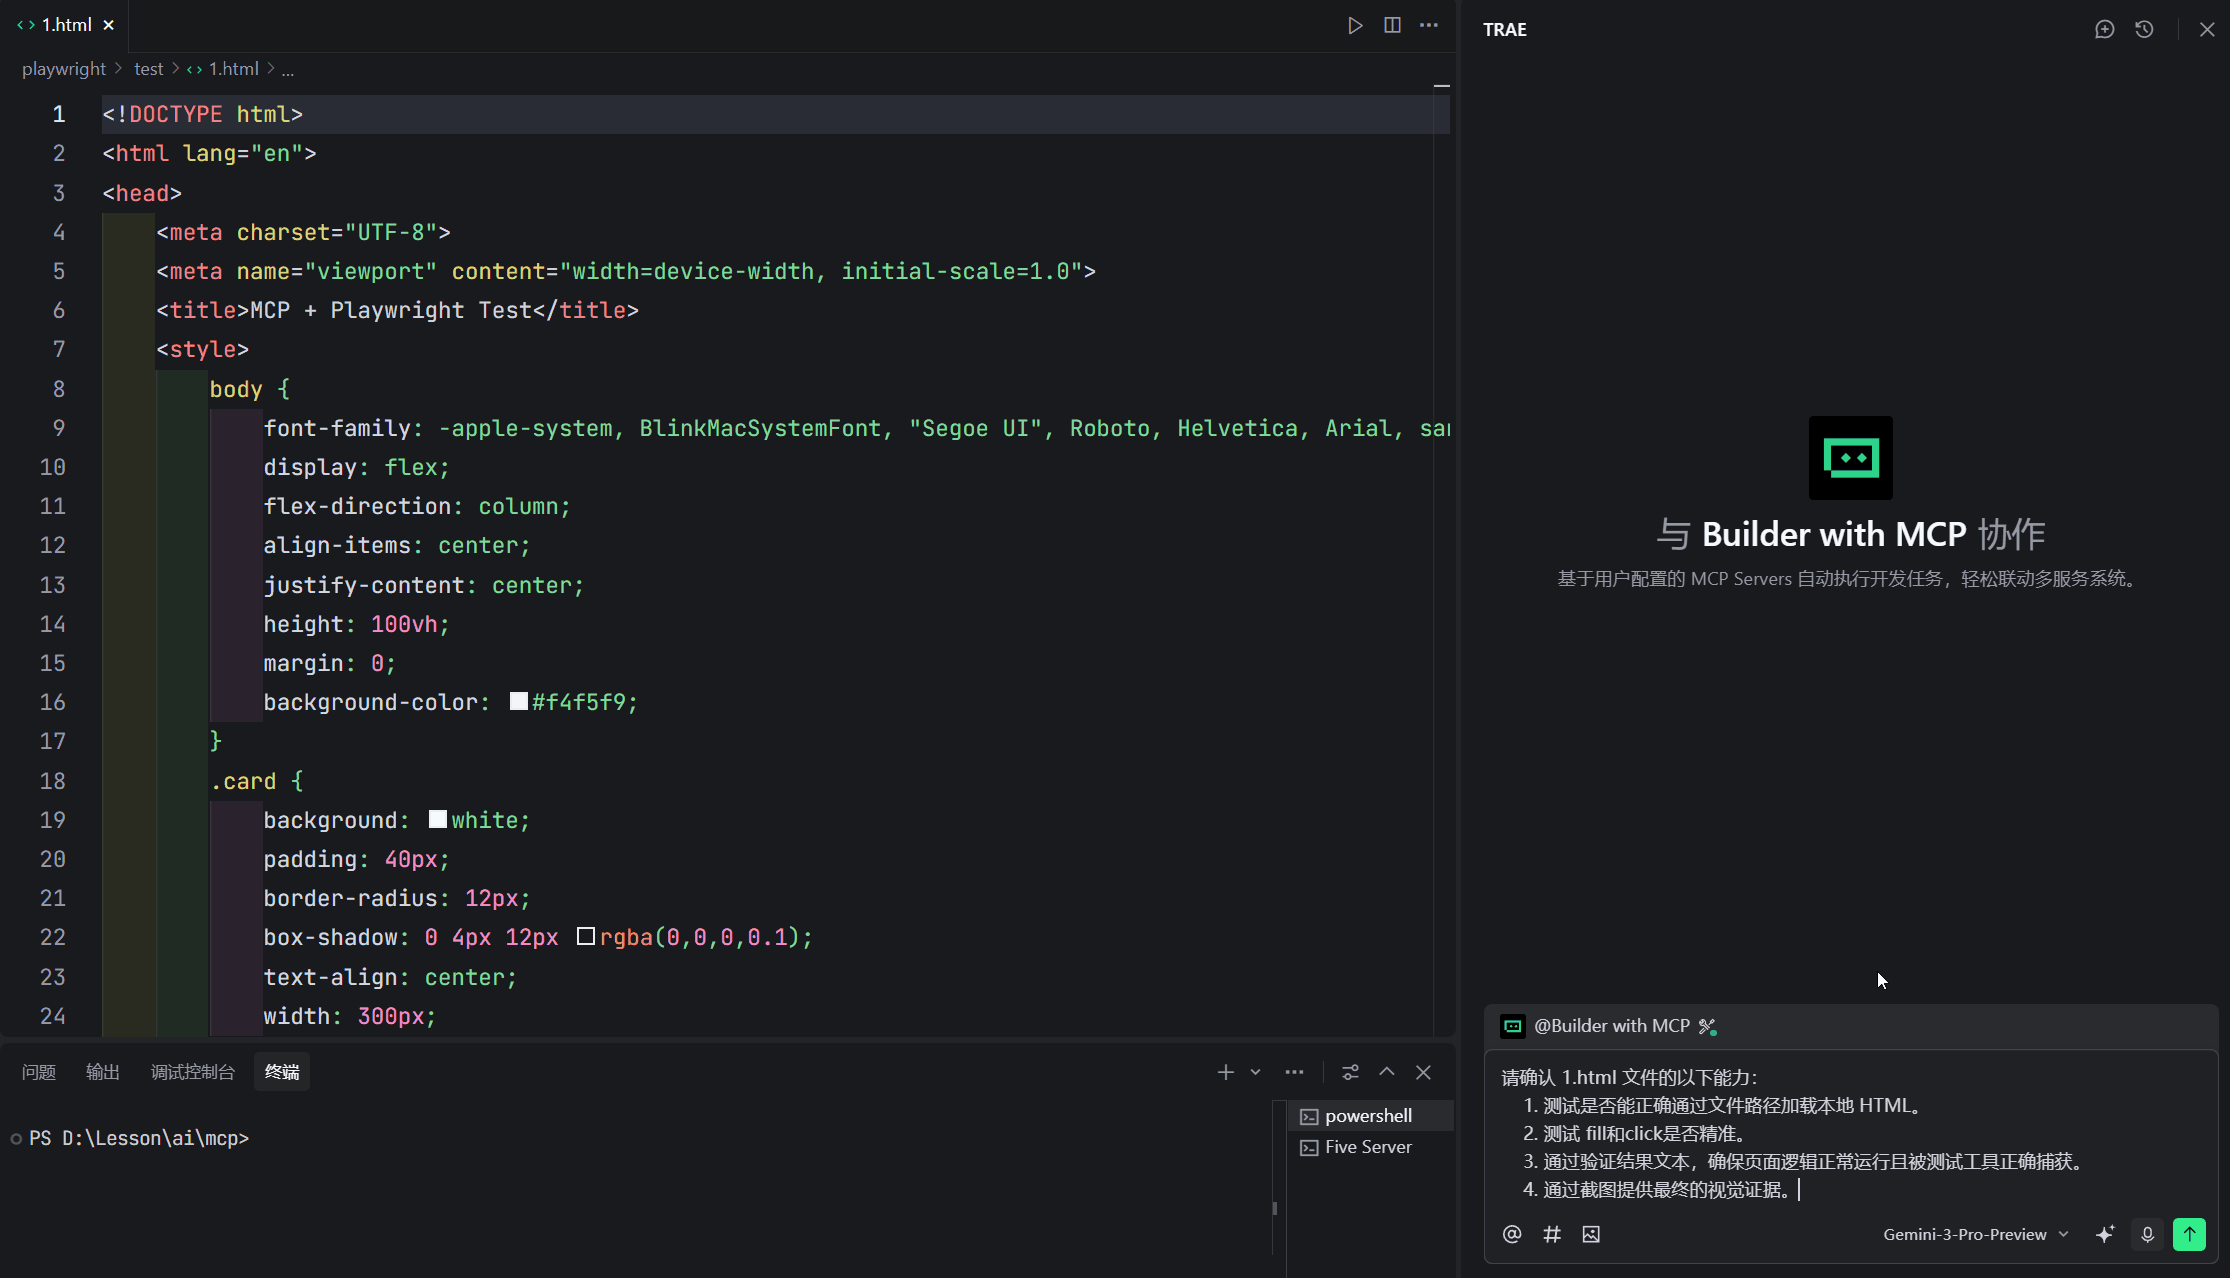Screen dimensions: 2230x1278
Task: Click the playwright breadcrumb link
Action: [64, 69]
